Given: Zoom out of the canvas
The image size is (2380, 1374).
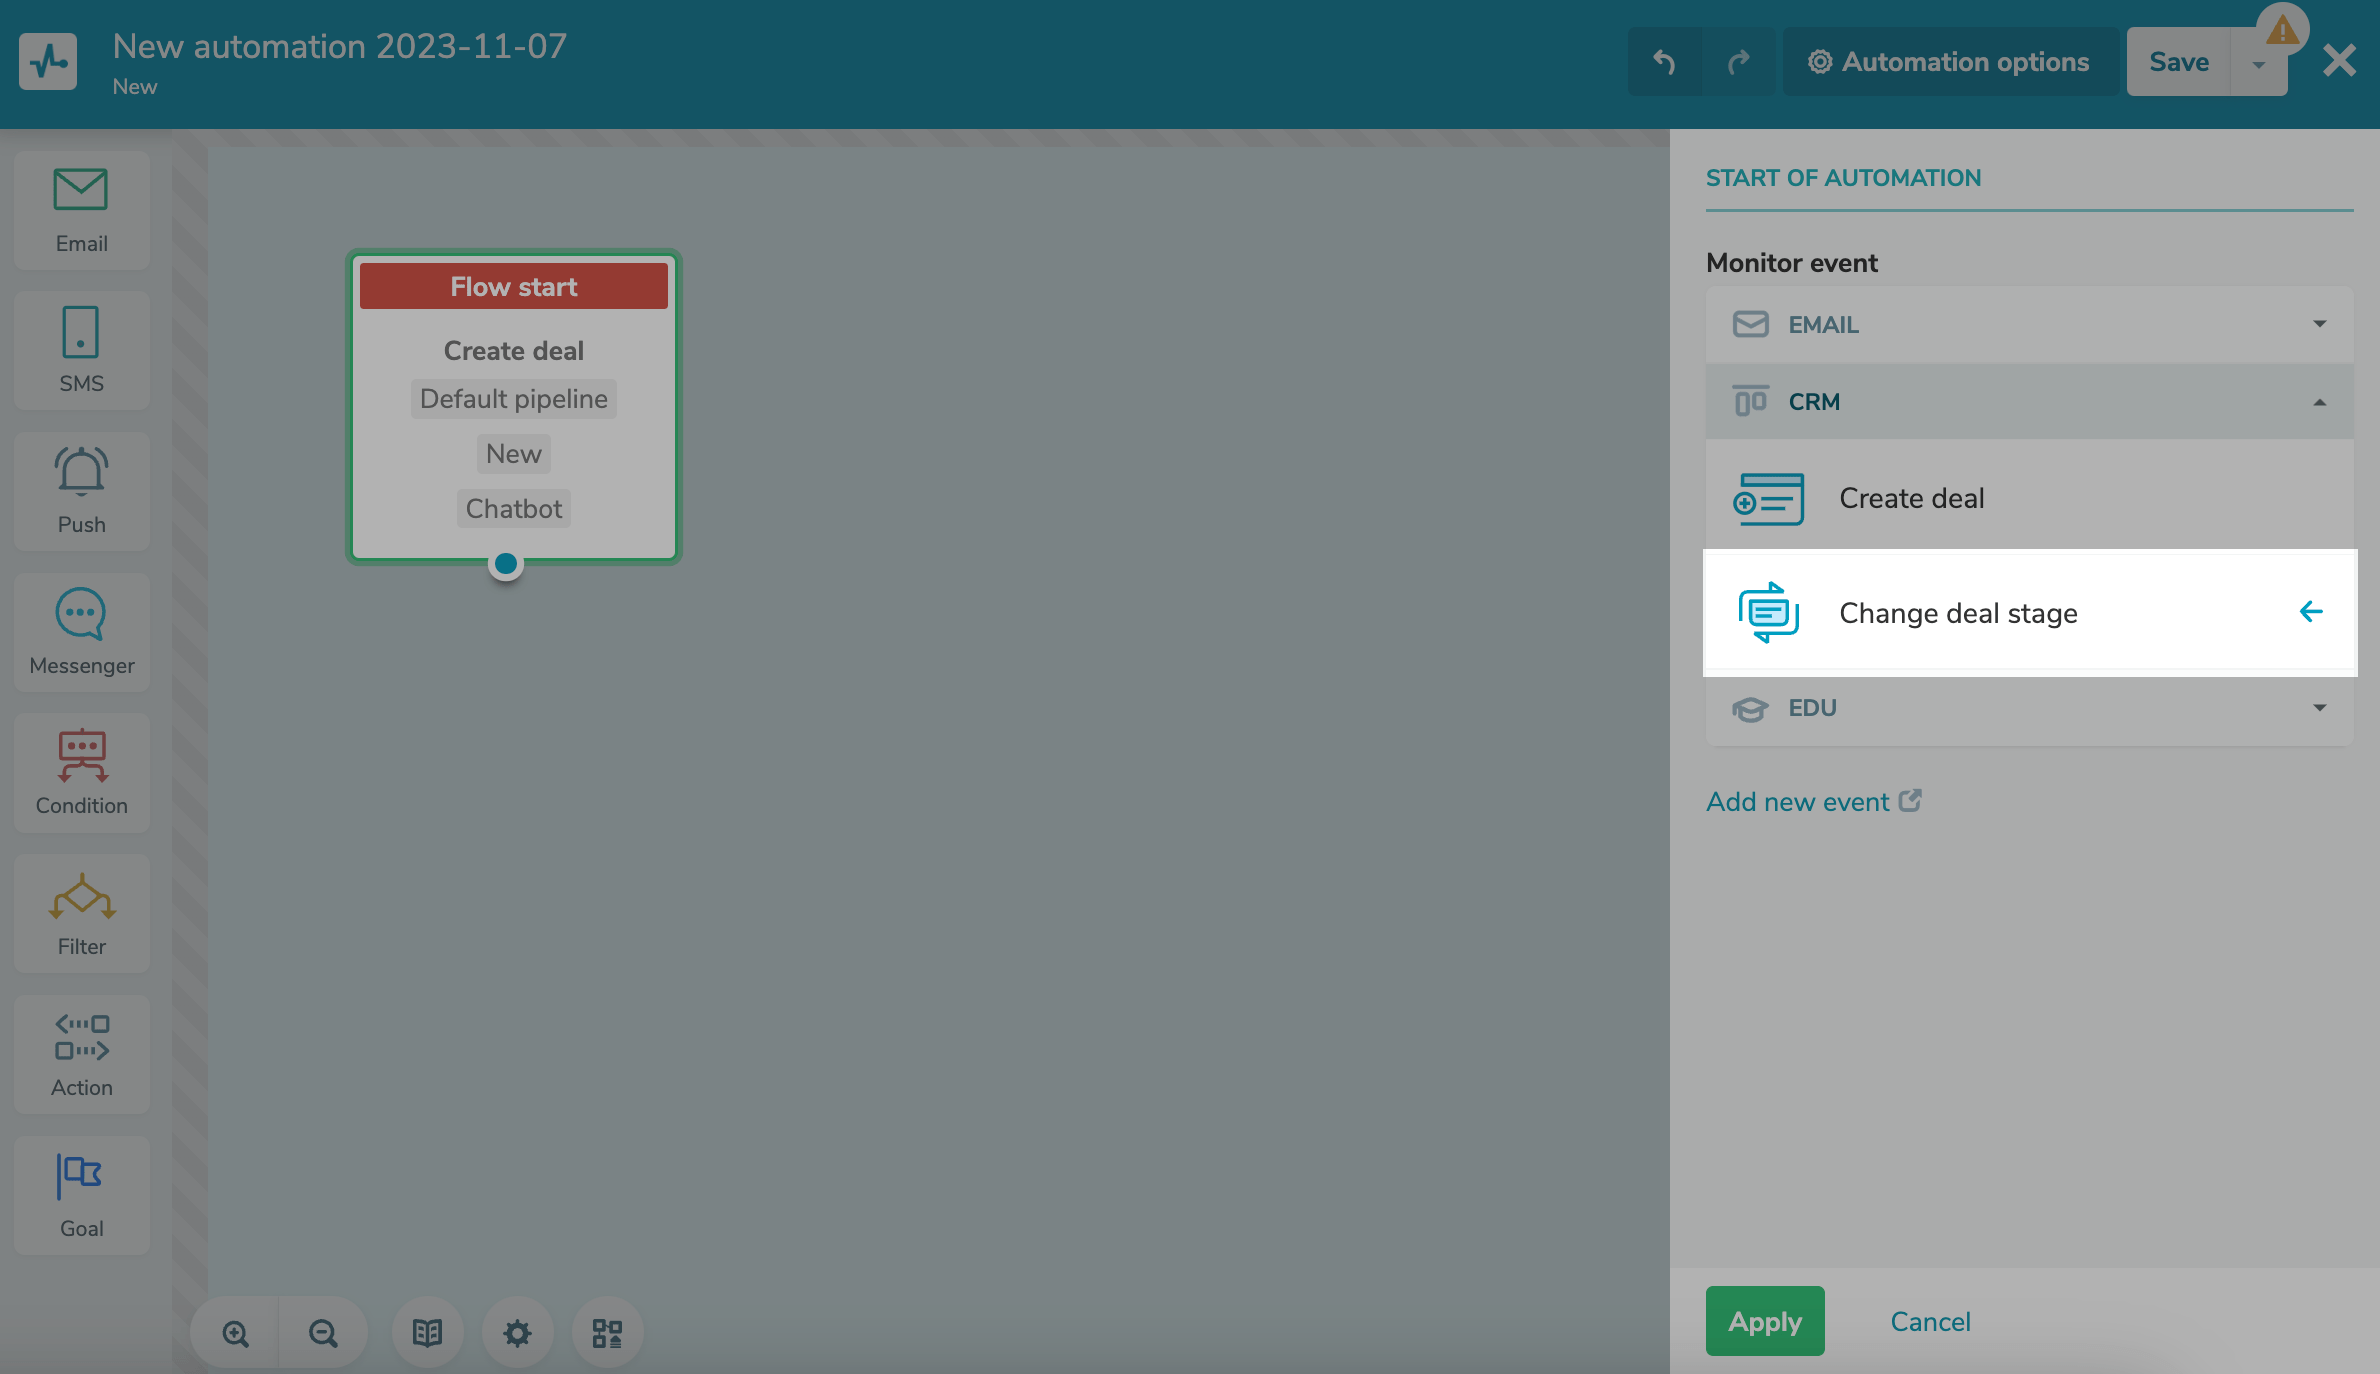Looking at the screenshot, I should pyautogui.click(x=323, y=1333).
